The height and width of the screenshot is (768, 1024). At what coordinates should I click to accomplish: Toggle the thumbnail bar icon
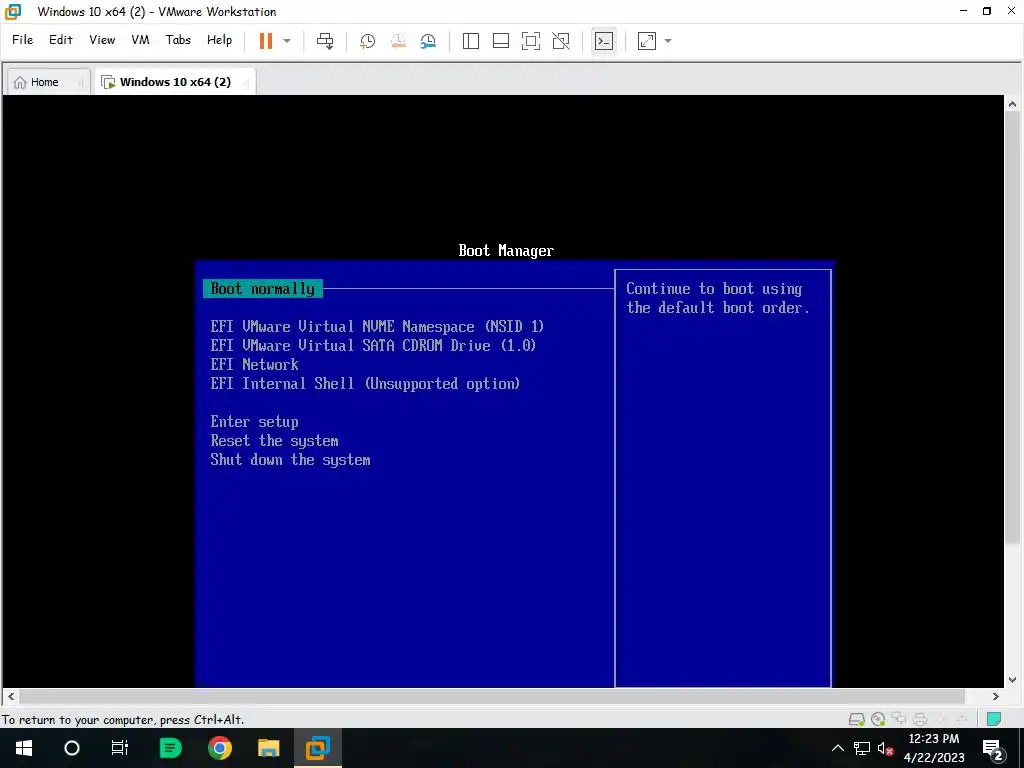pos(501,40)
